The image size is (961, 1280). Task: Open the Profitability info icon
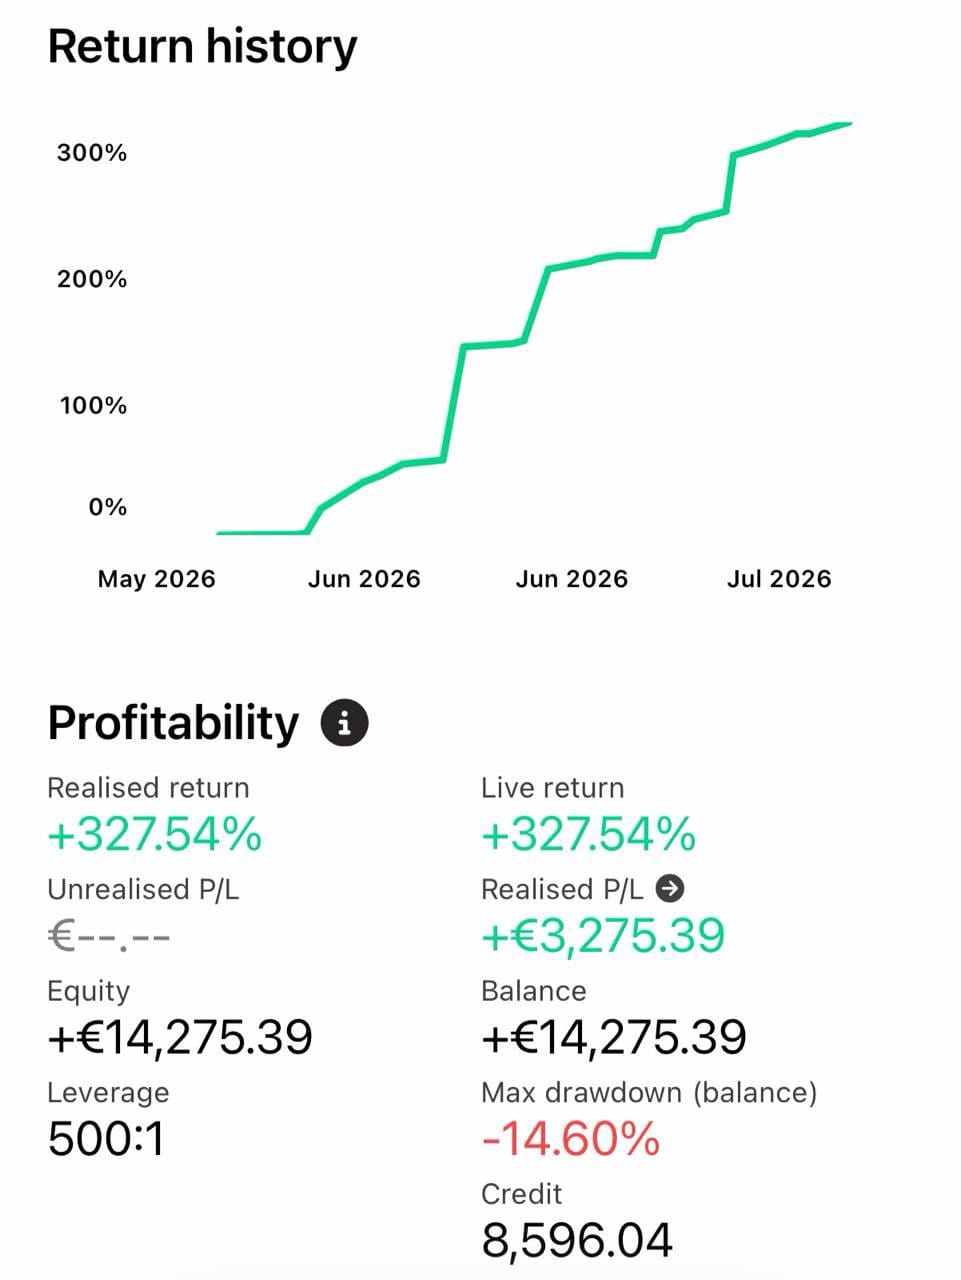point(344,722)
